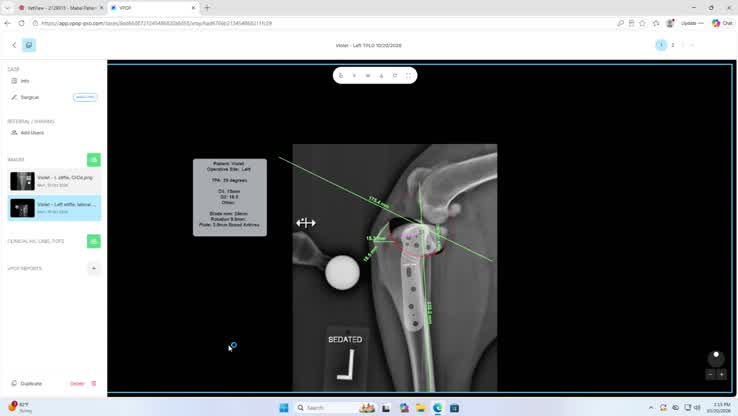Viewport: 738px width, 416px height.
Task: Click the red trash can icon
Action: [x=94, y=384]
